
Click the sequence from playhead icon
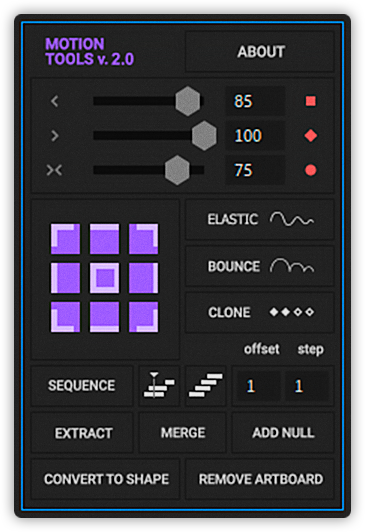pyautogui.click(x=159, y=385)
